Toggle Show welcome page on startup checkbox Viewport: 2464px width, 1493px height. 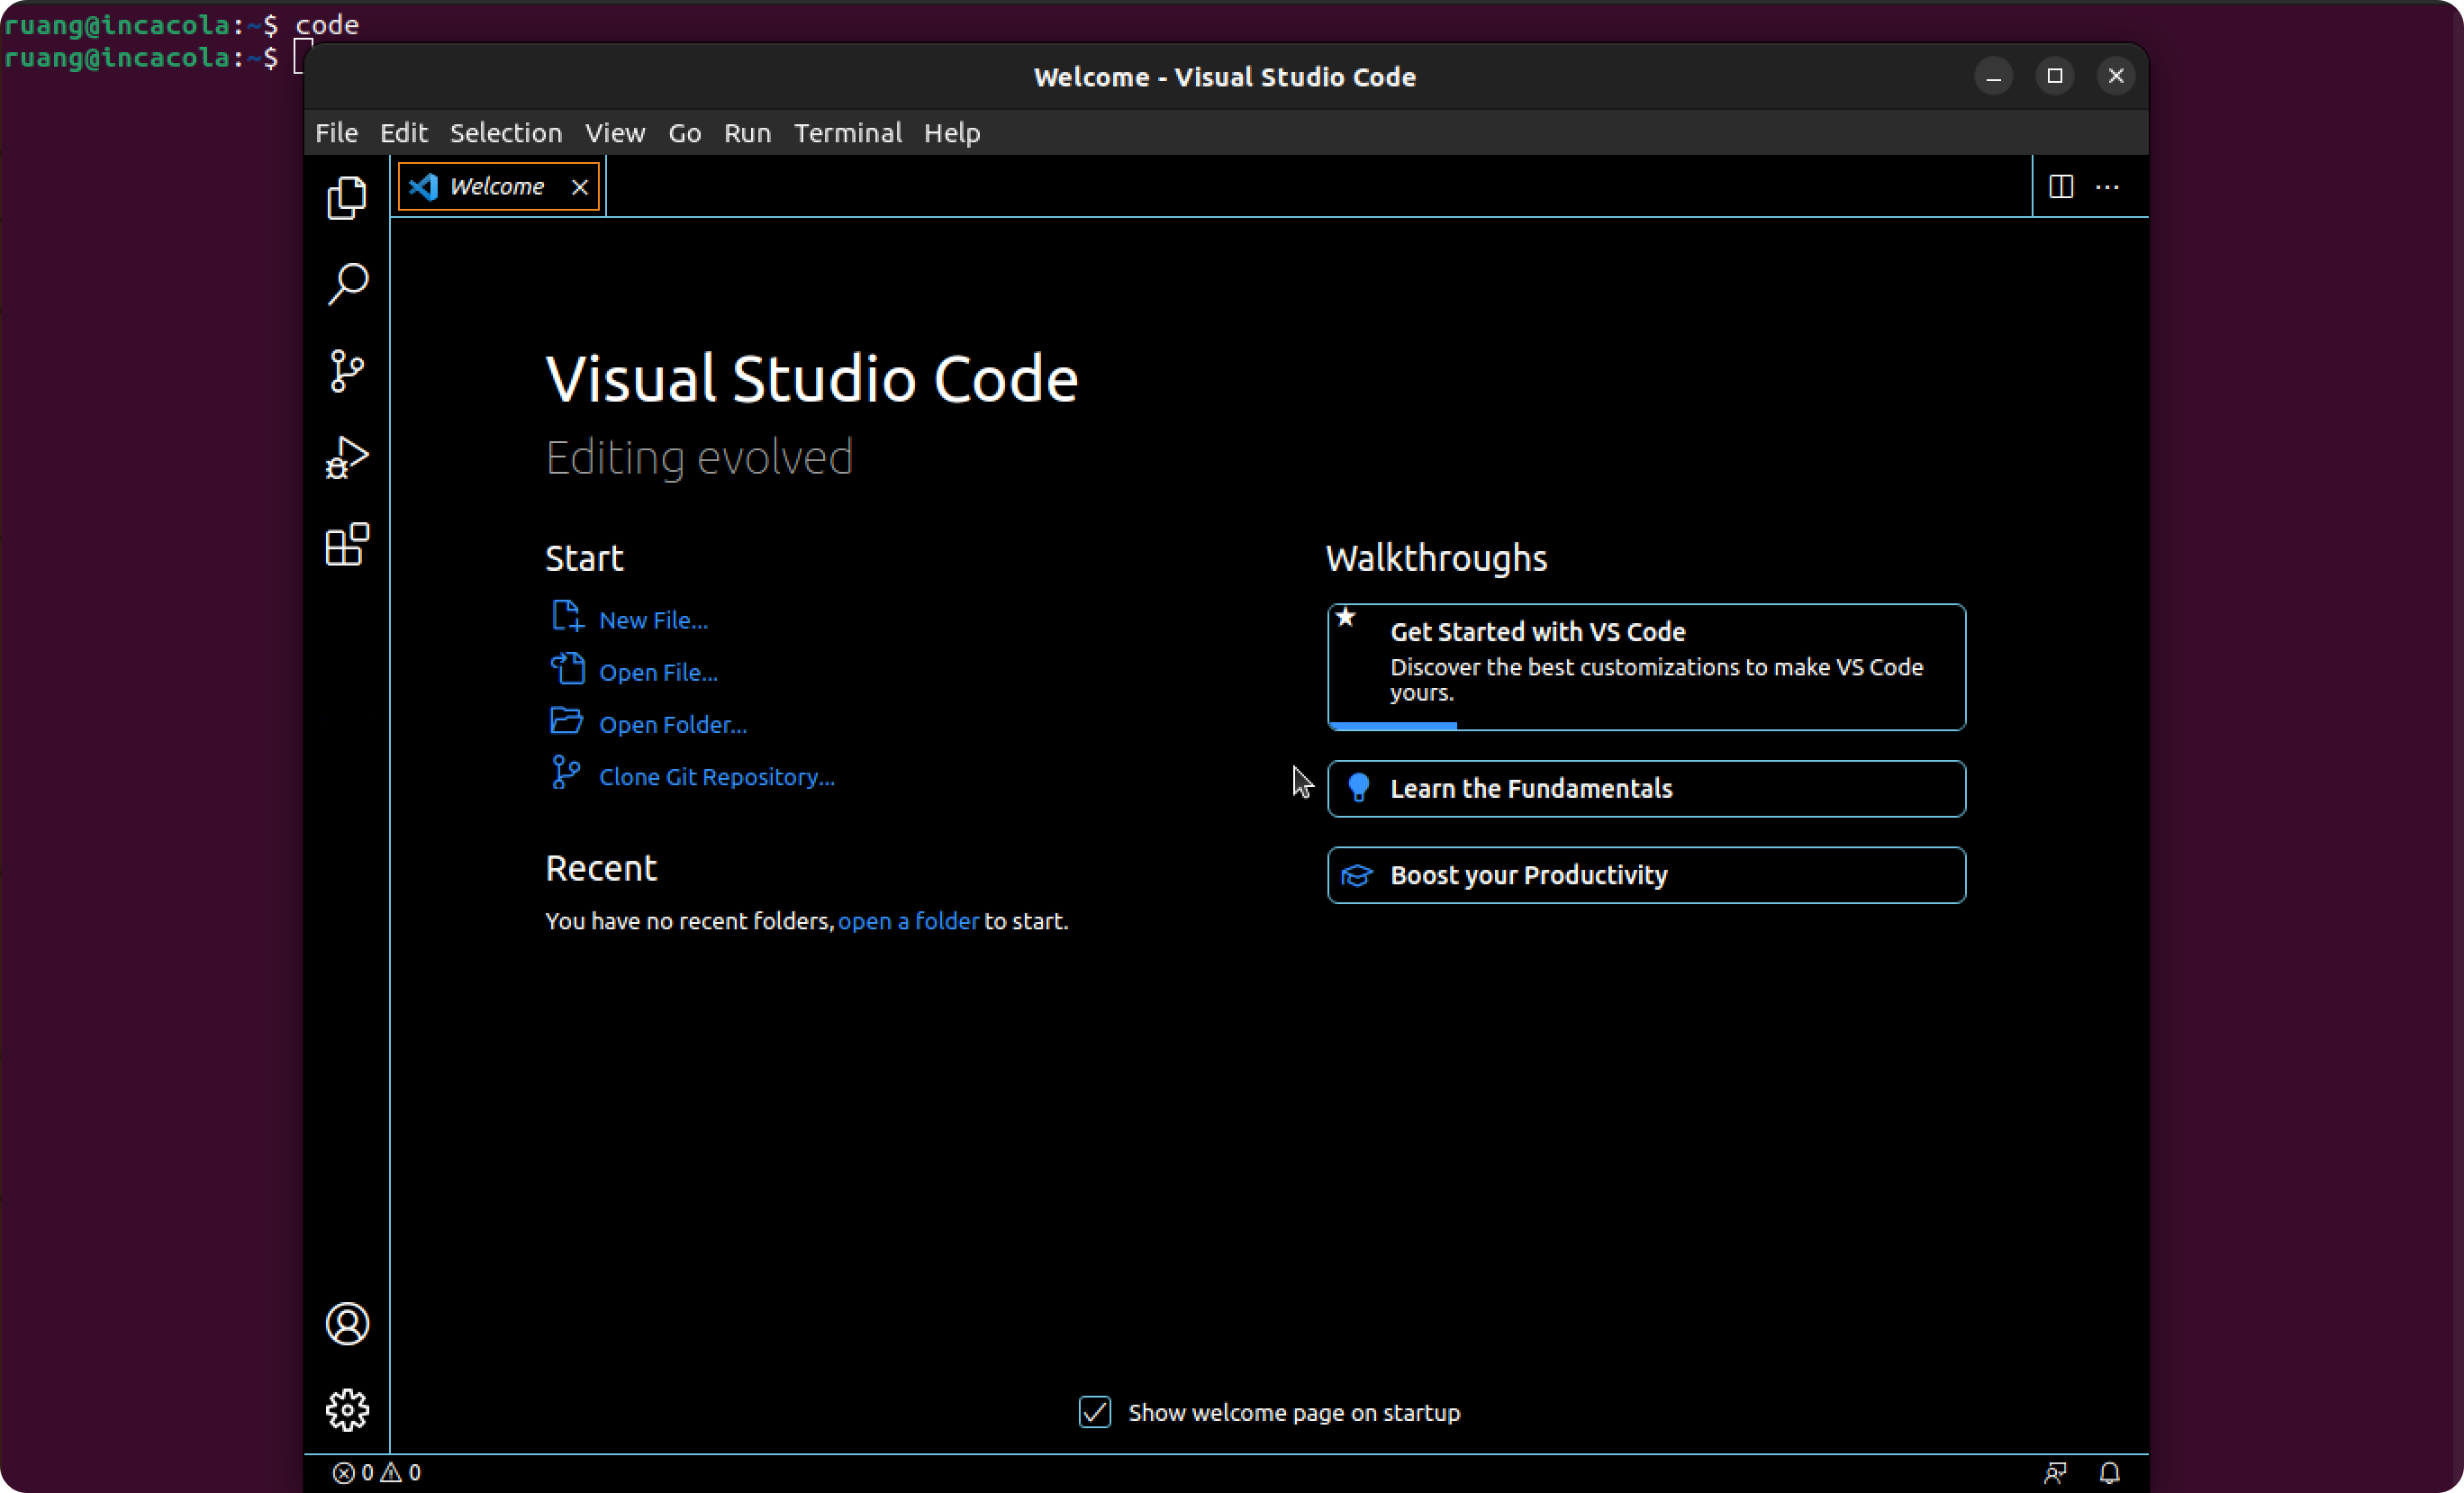pos(1095,1412)
